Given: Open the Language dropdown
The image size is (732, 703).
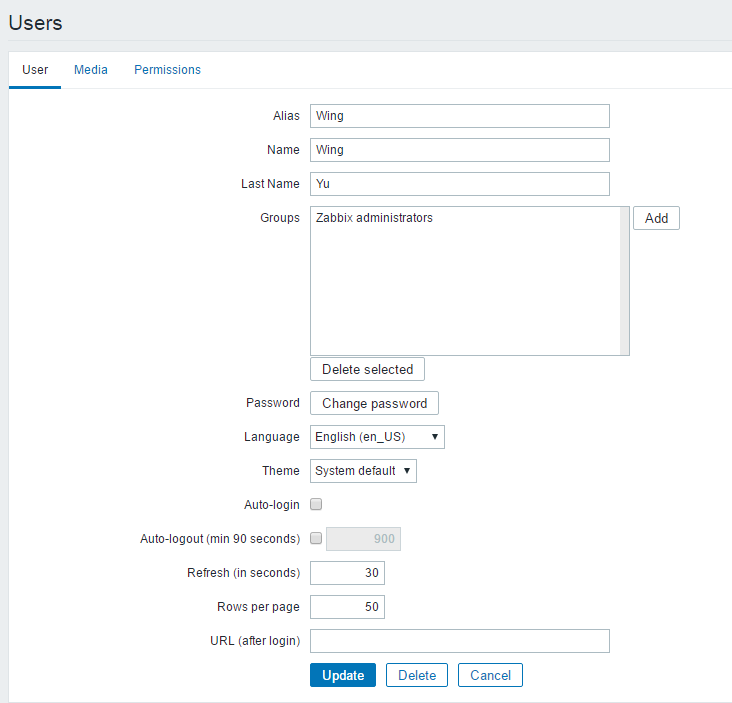Looking at the screenshot, I should 377,437.
